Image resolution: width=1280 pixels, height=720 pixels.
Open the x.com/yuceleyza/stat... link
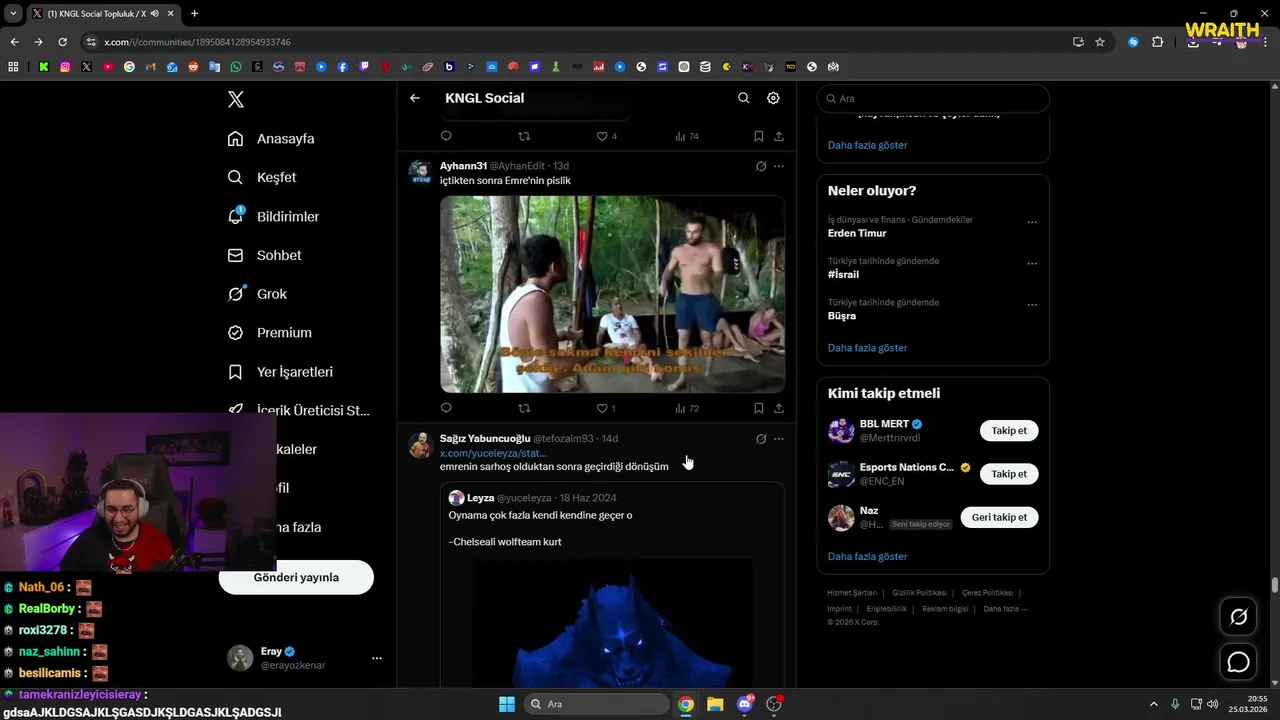493,453
